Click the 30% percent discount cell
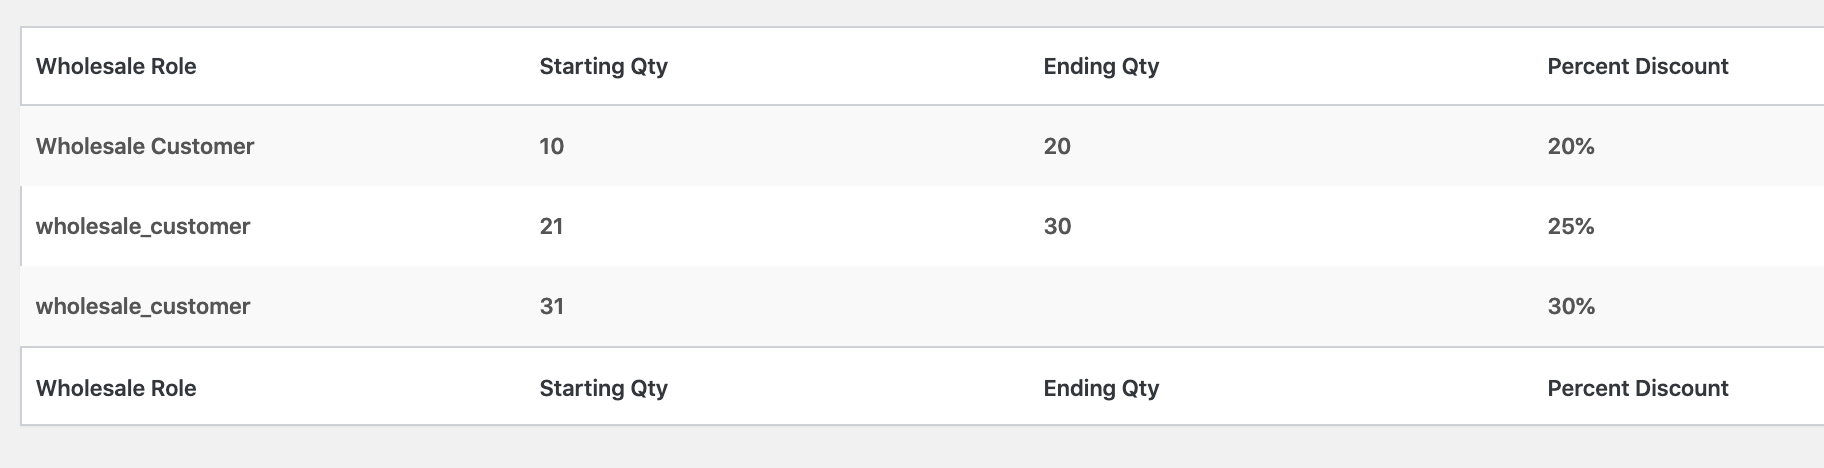This screenshot has height=468, width=1824. [x=1570, y=307]
